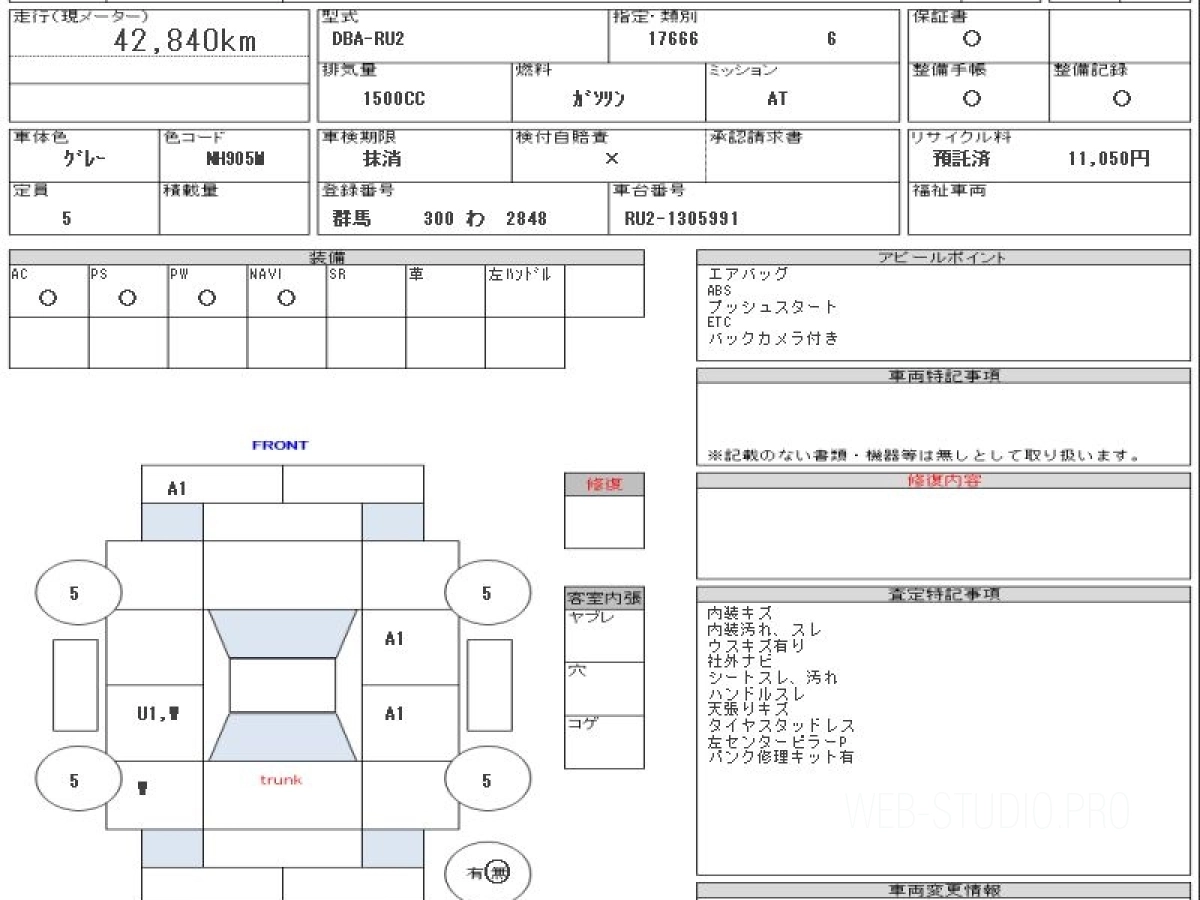Select the エアバッグ appeal point
Screen dimensions: 1200x900
point(748,273)
